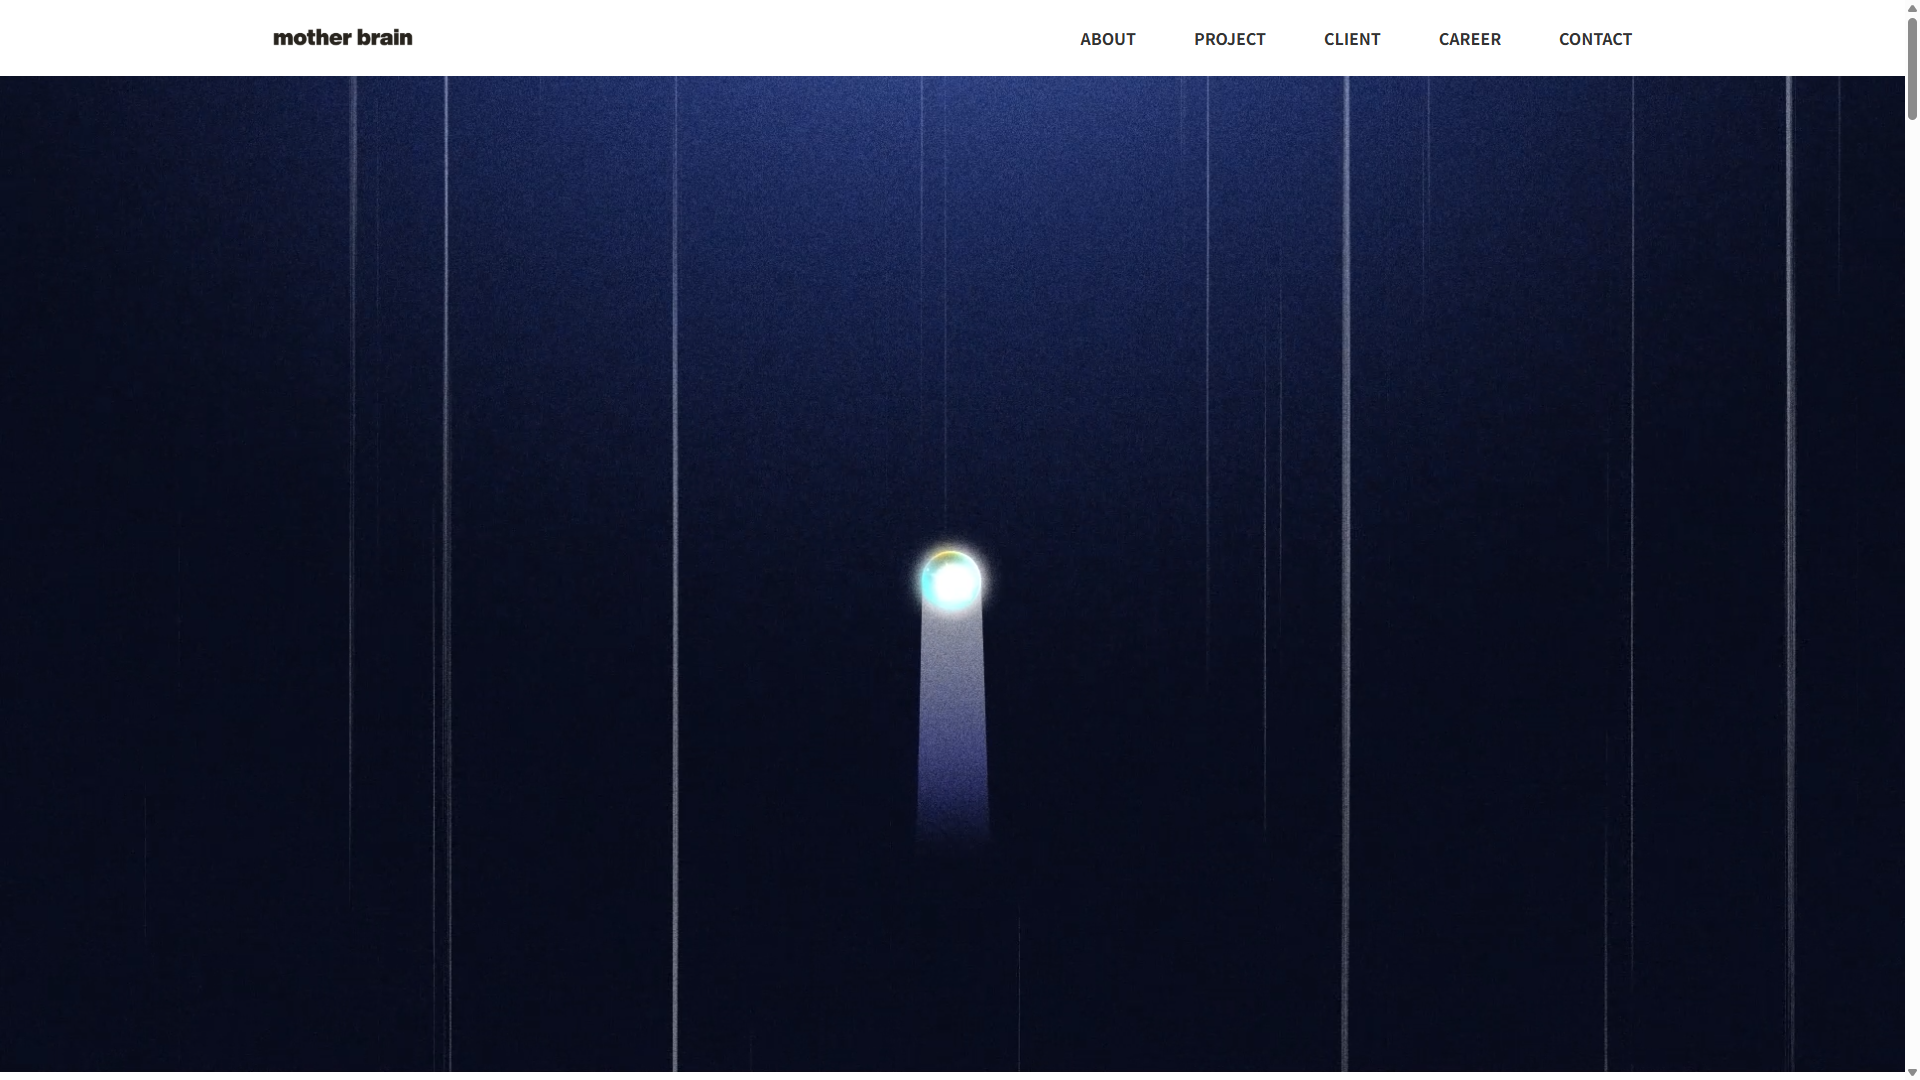Click the glowing orb in the center
1920x1080 pixels.
click(950, 581)
